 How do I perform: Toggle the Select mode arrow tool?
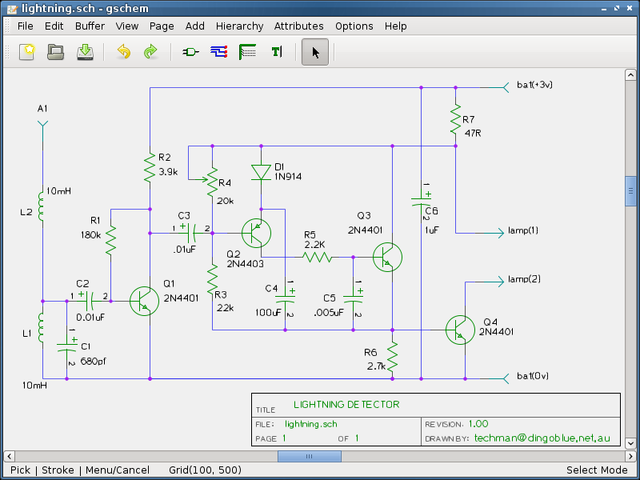(x=315, y=52)
